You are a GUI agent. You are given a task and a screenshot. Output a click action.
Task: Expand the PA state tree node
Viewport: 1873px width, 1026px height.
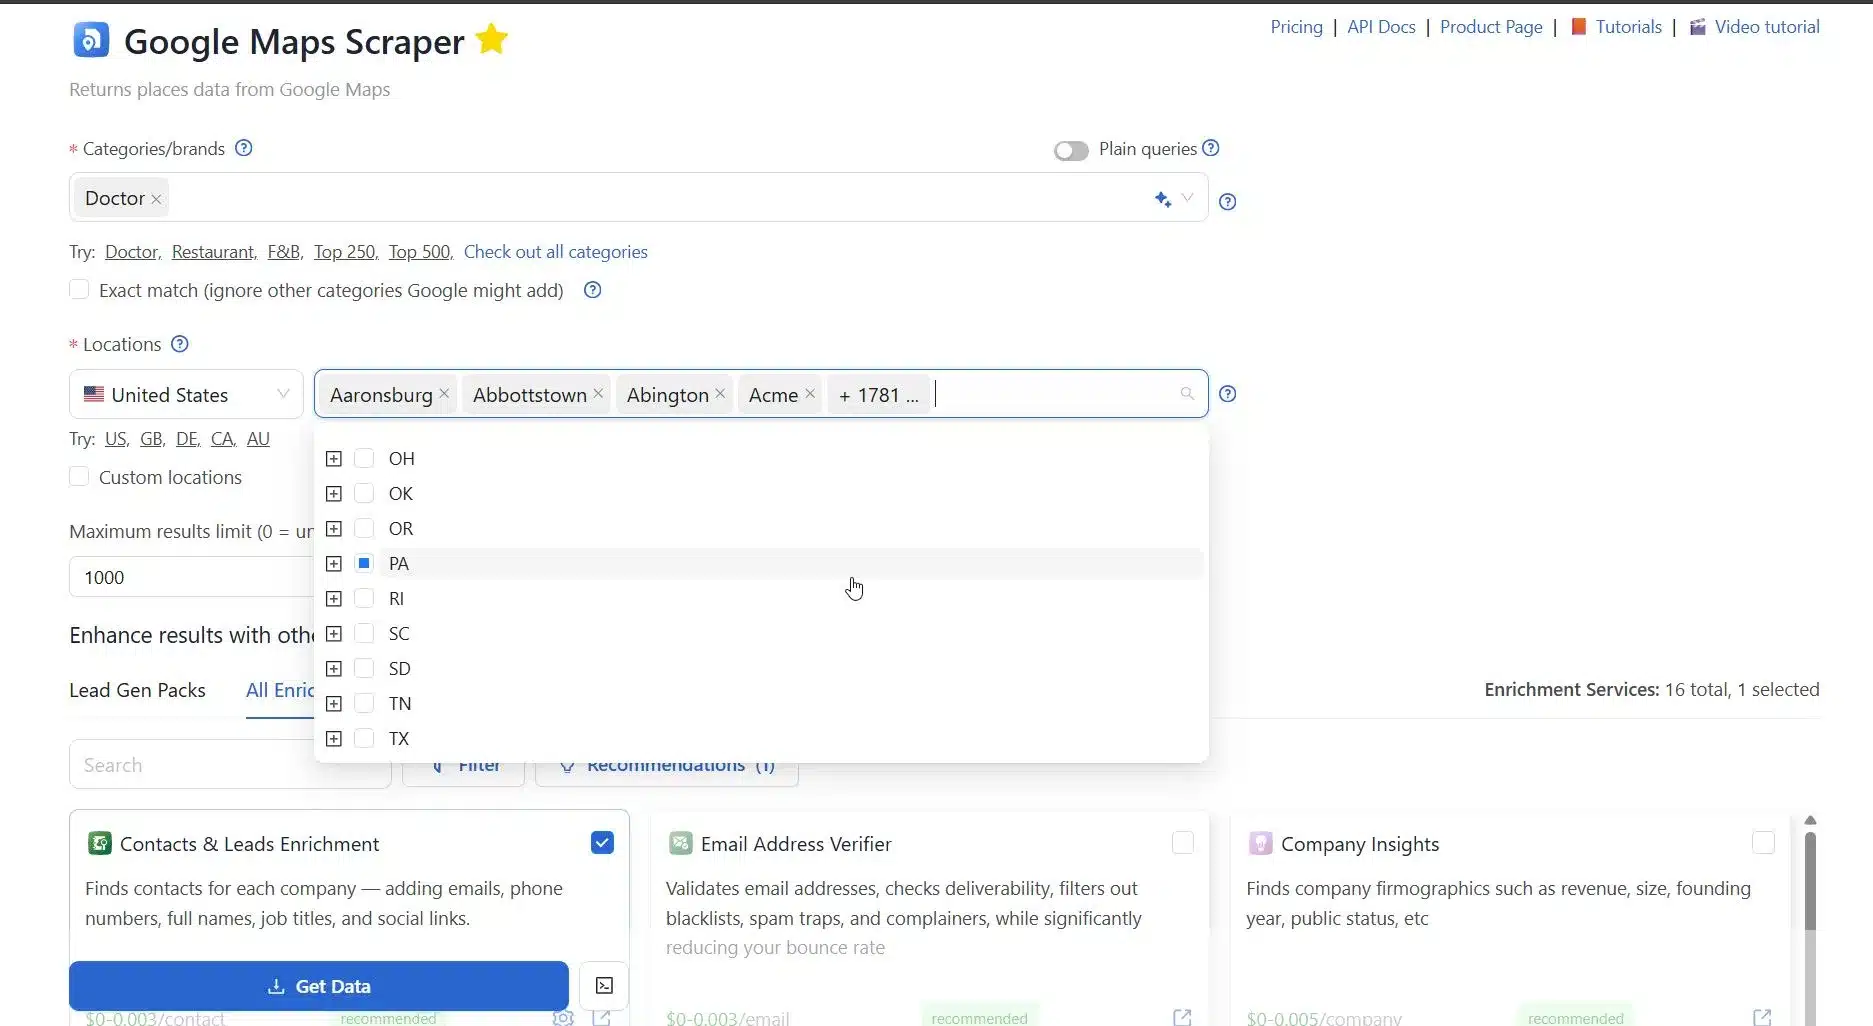[x=334, y=564]
